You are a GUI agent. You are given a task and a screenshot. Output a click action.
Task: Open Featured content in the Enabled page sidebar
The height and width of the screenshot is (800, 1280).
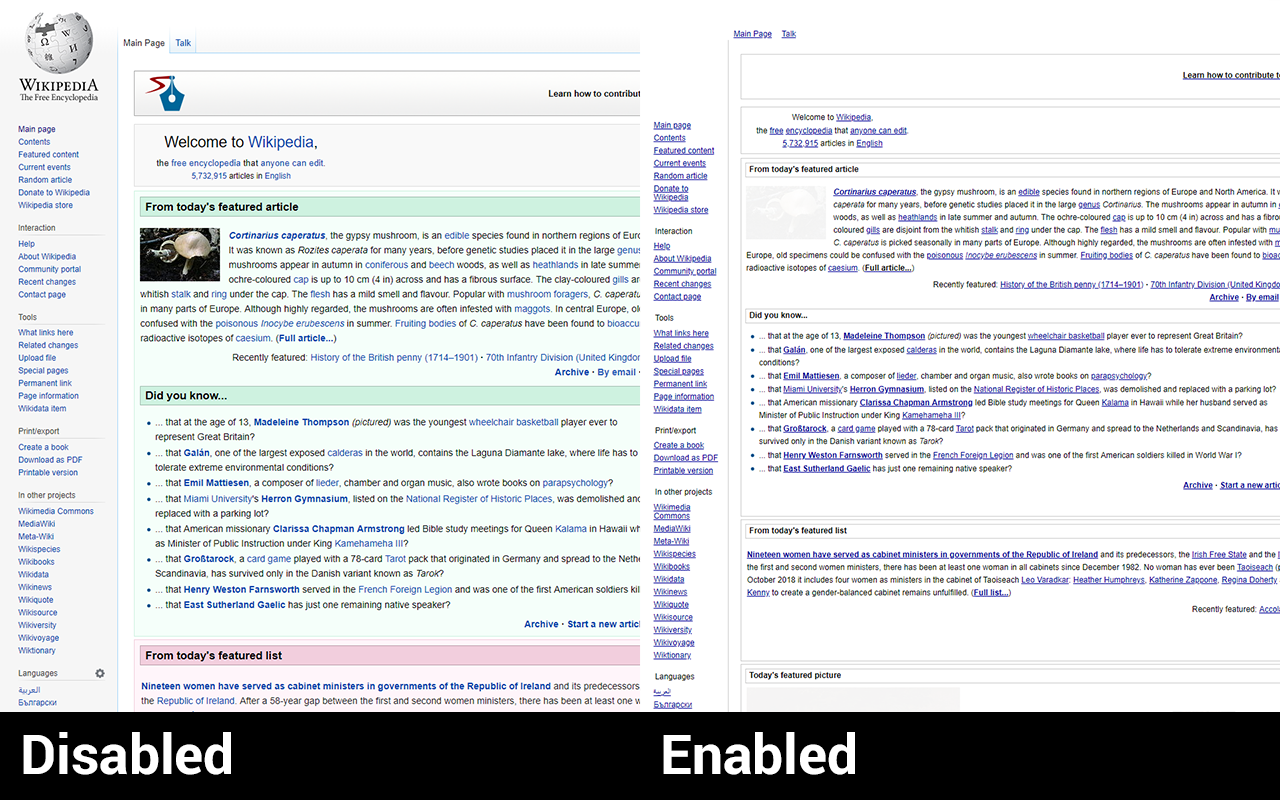(x=684, y=150)
